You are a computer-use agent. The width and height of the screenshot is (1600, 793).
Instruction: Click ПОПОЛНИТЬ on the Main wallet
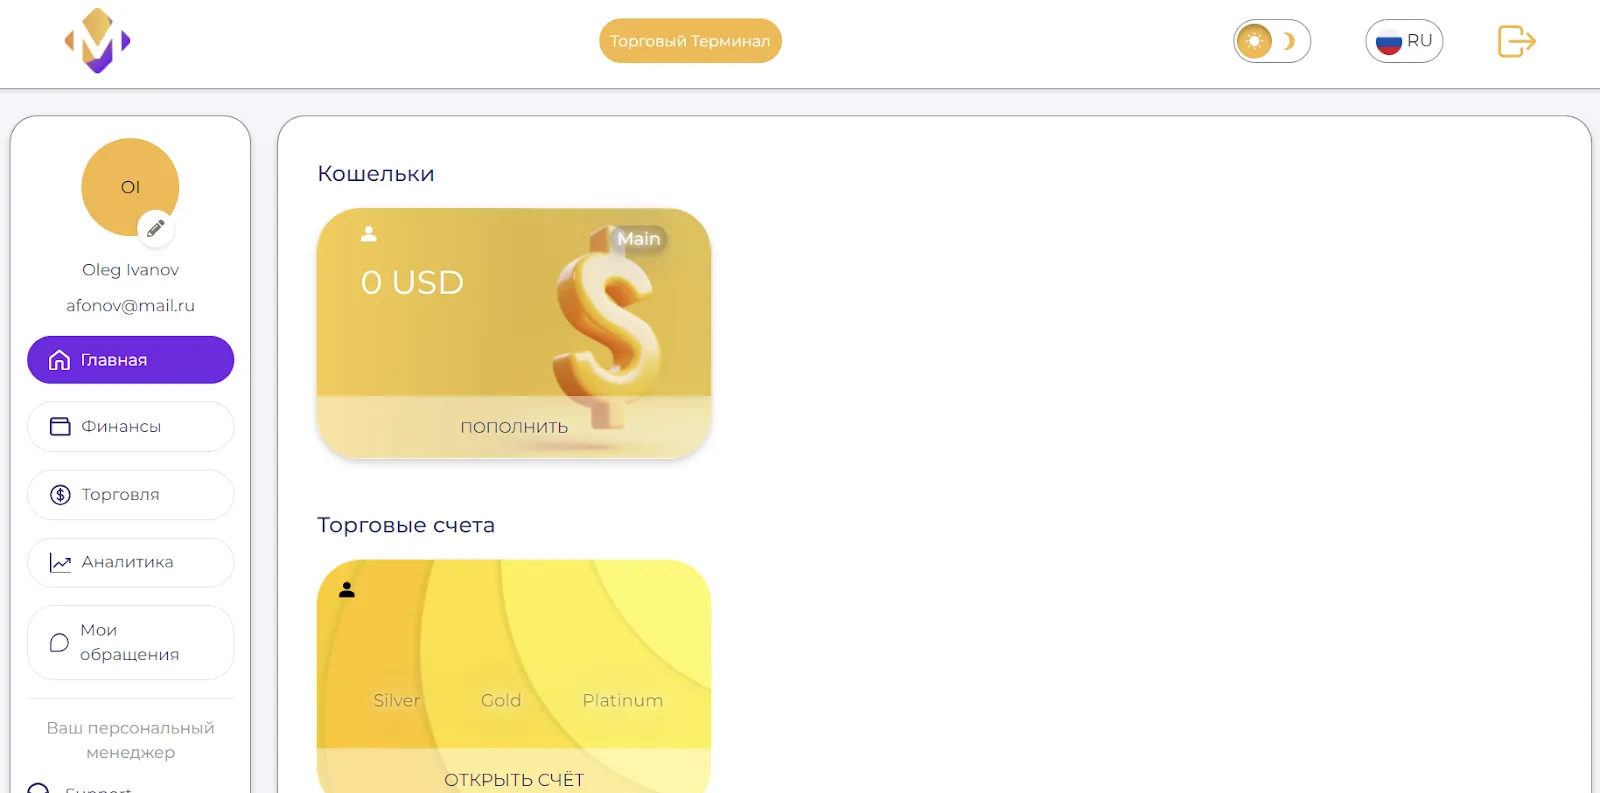click(x=514, y=427)
